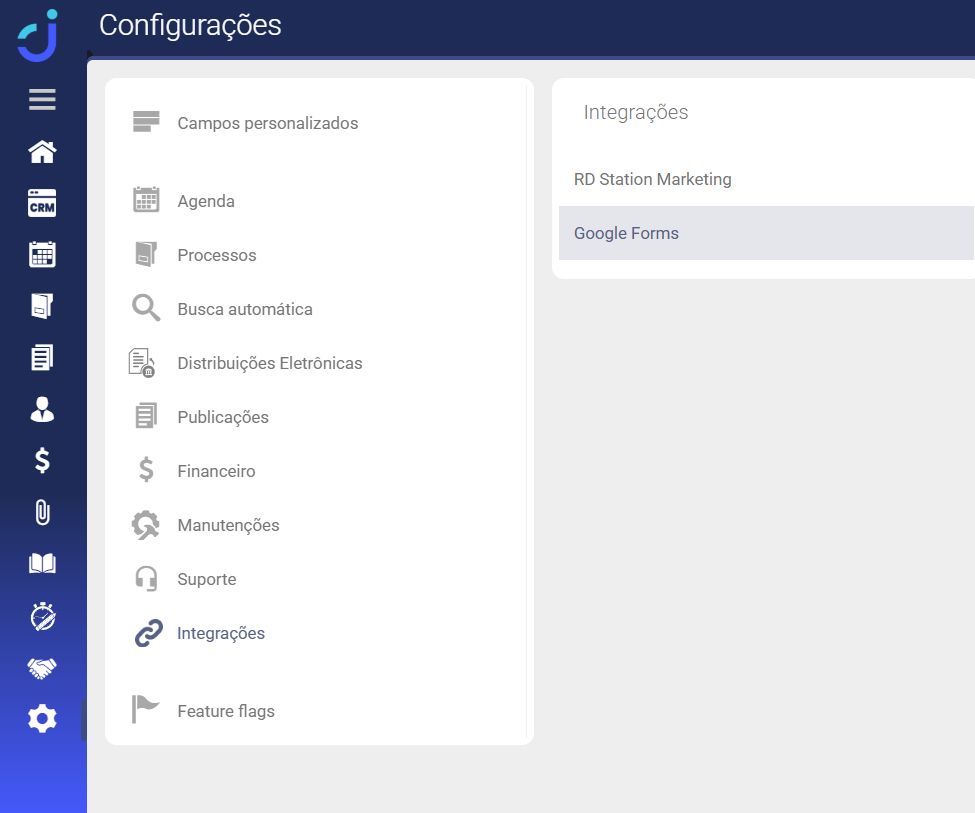Open RD Station Marketing integration
This screenshot has width=975, height=813.
click(652, 180)
